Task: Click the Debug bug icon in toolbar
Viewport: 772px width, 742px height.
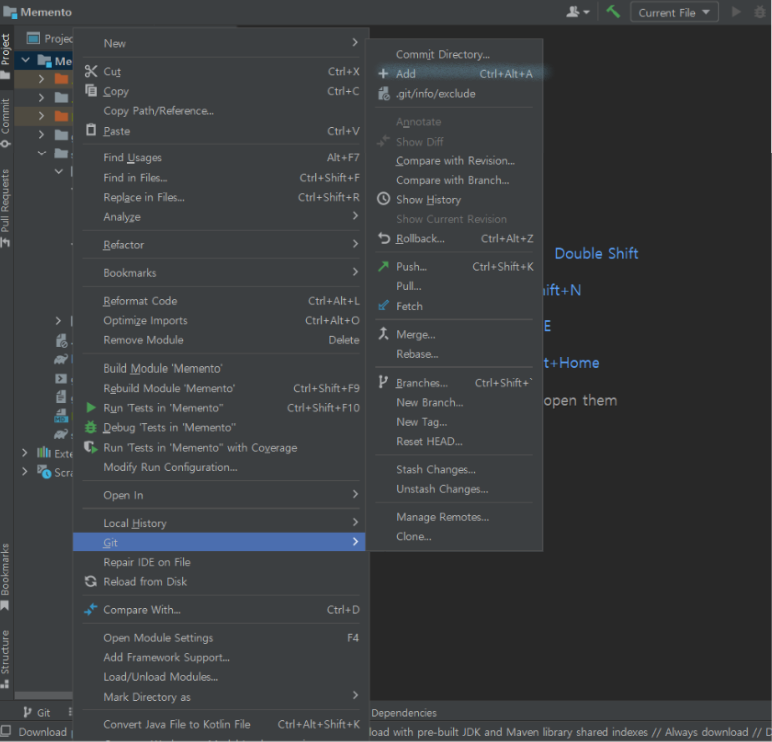Action: pos(760,12)
